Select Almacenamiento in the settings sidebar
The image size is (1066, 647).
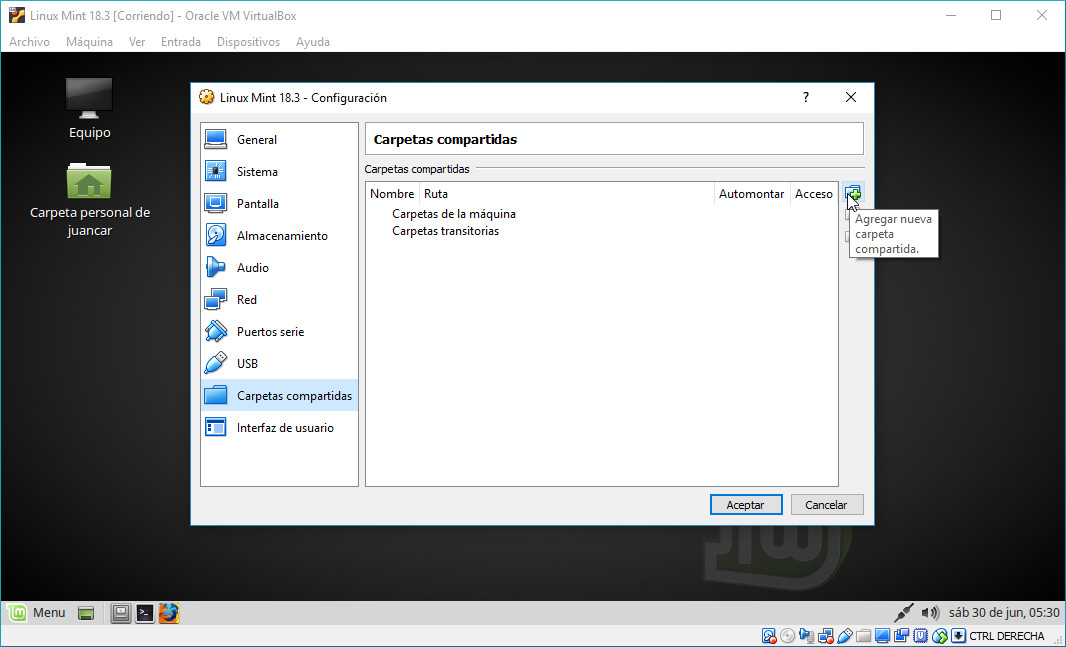[x=281, y=236]
